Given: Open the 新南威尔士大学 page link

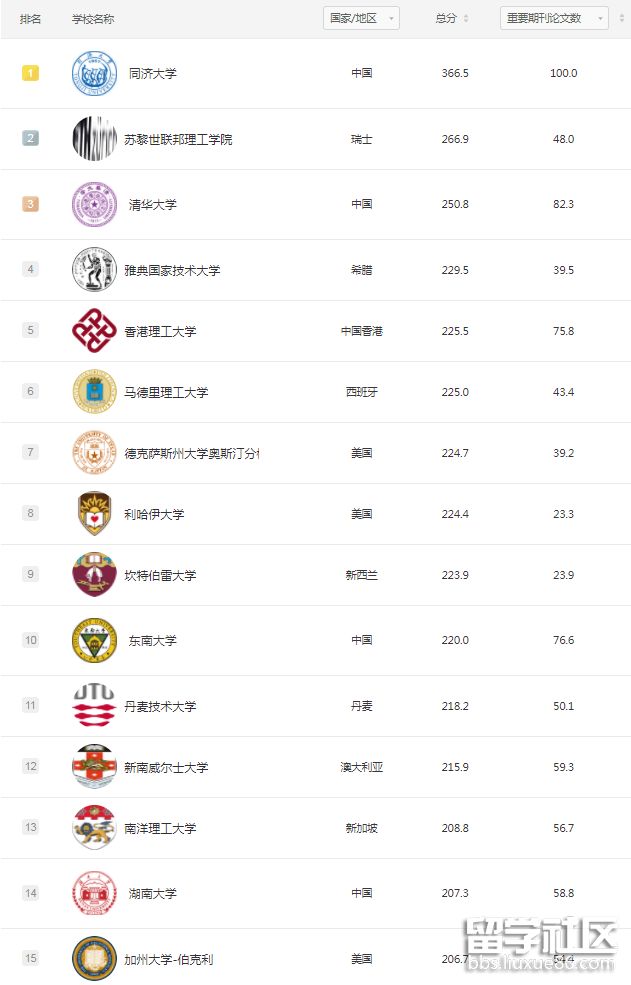Looking at the screenshot, I should pyautogui.click(x=166, y=767).
